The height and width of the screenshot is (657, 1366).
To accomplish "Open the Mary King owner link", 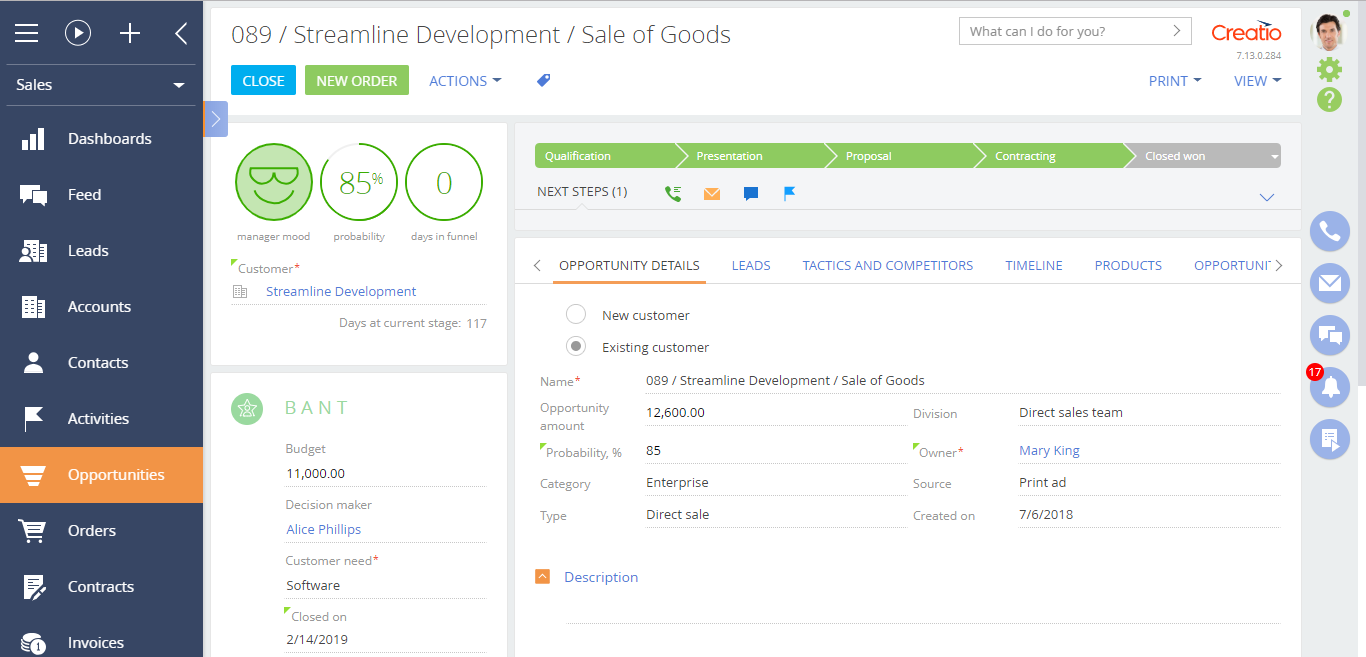I will (1049, 451).
